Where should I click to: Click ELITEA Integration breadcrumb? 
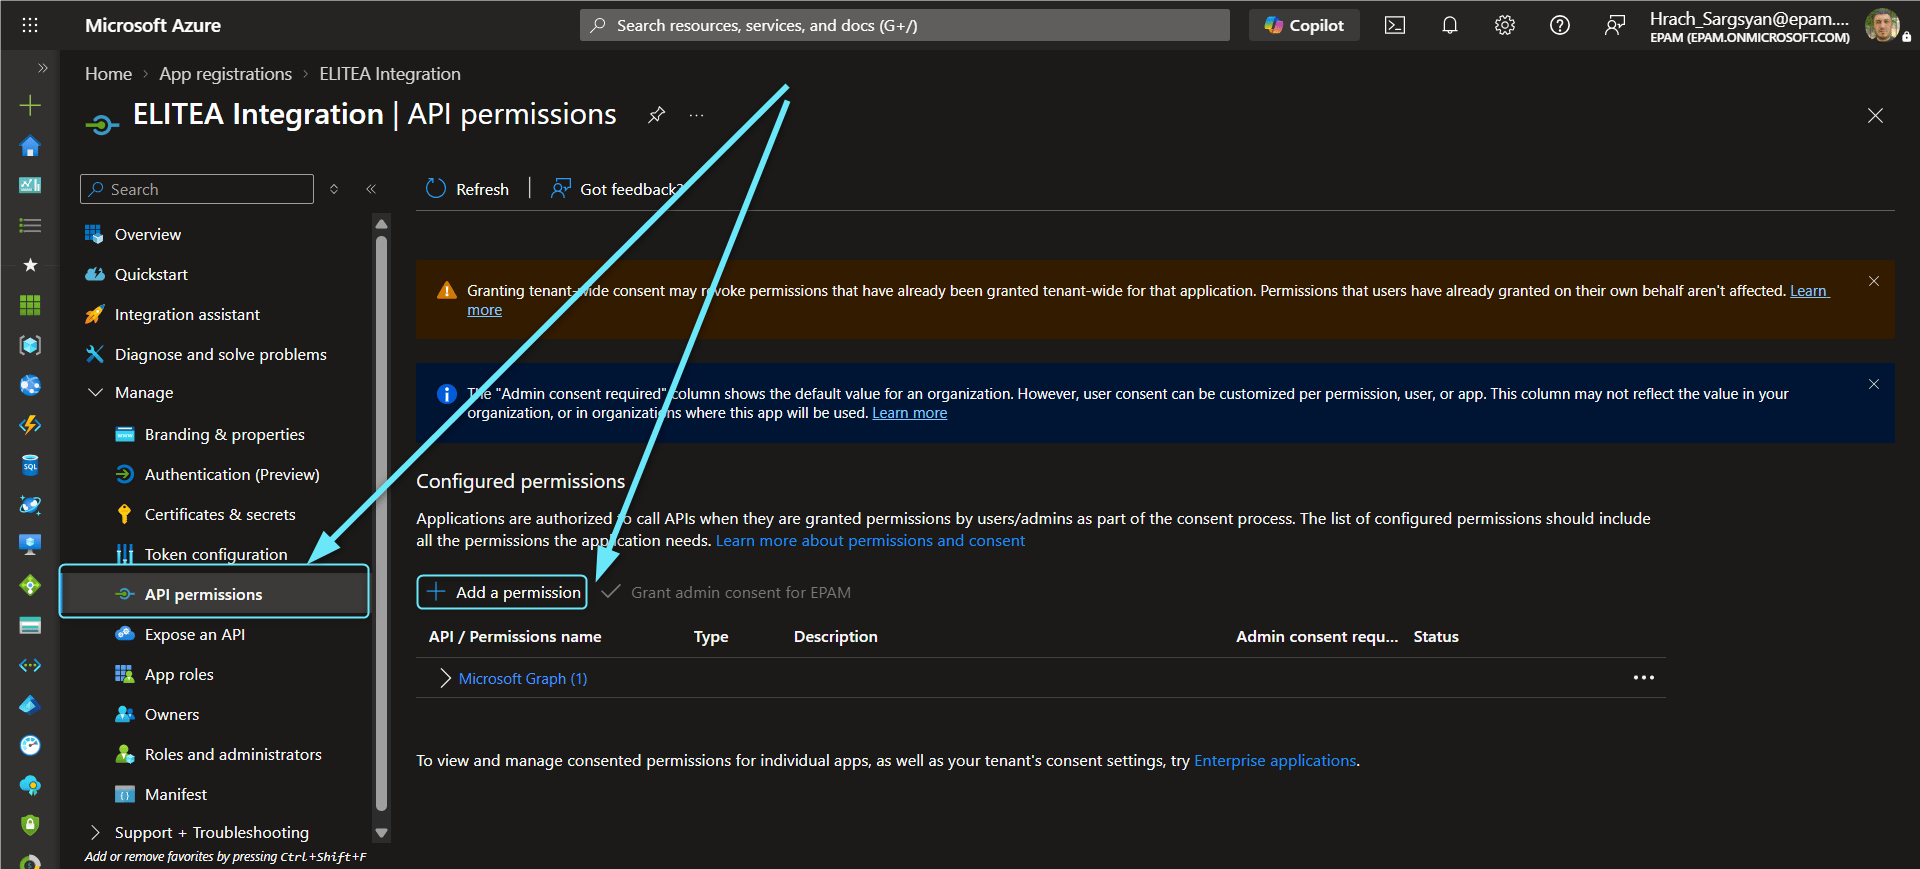coord(390,74)
